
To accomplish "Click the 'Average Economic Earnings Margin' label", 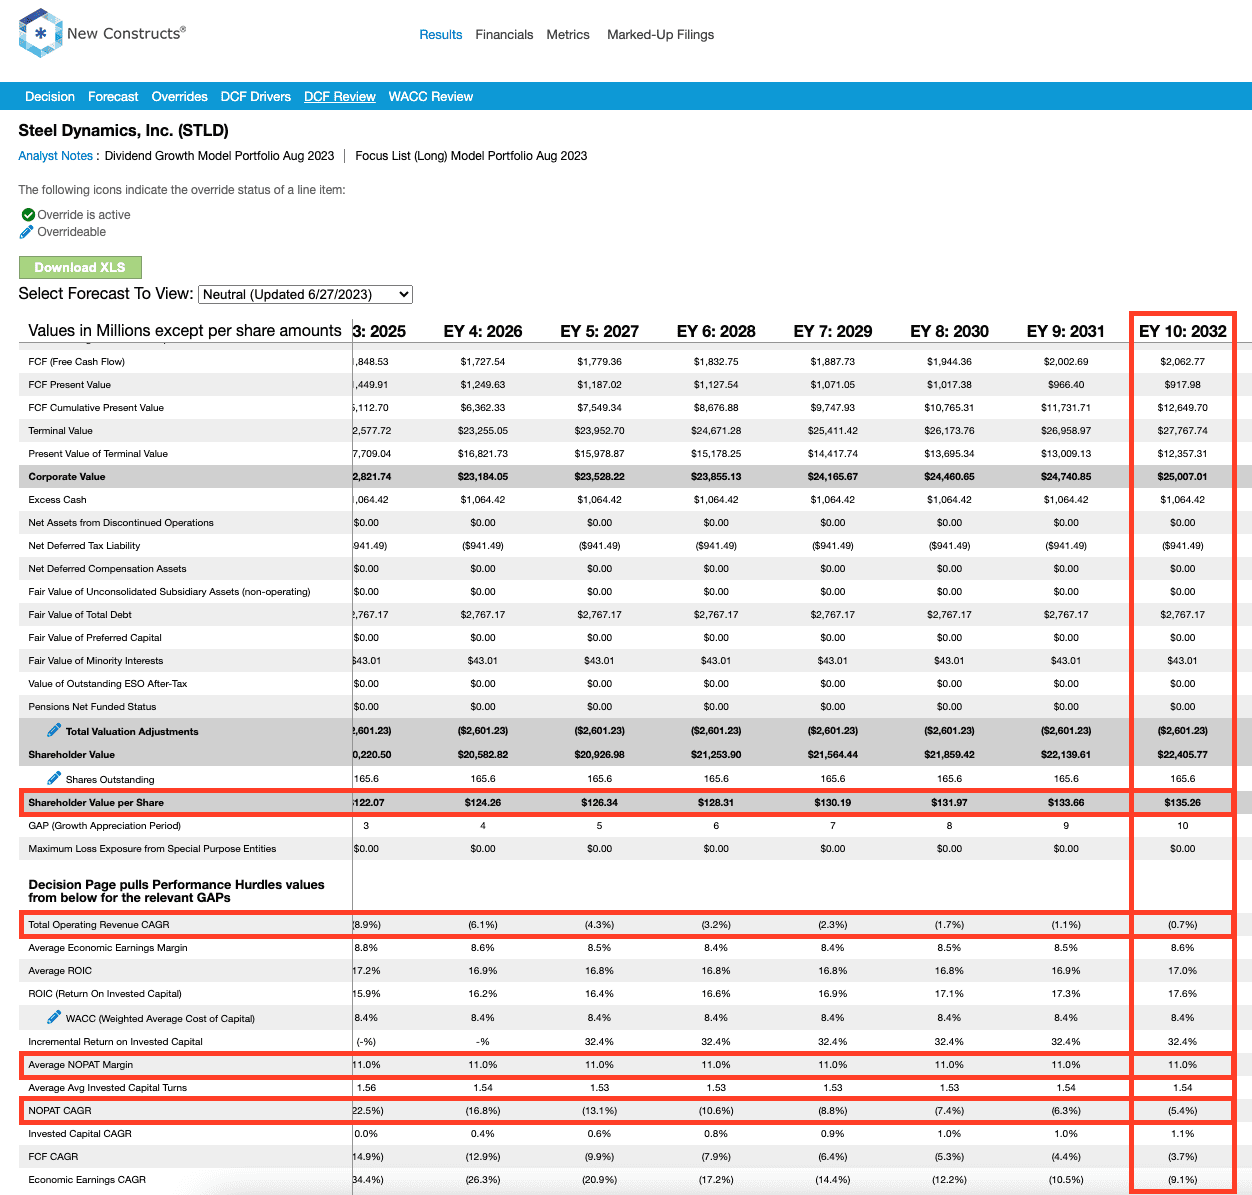I will 108,948.
